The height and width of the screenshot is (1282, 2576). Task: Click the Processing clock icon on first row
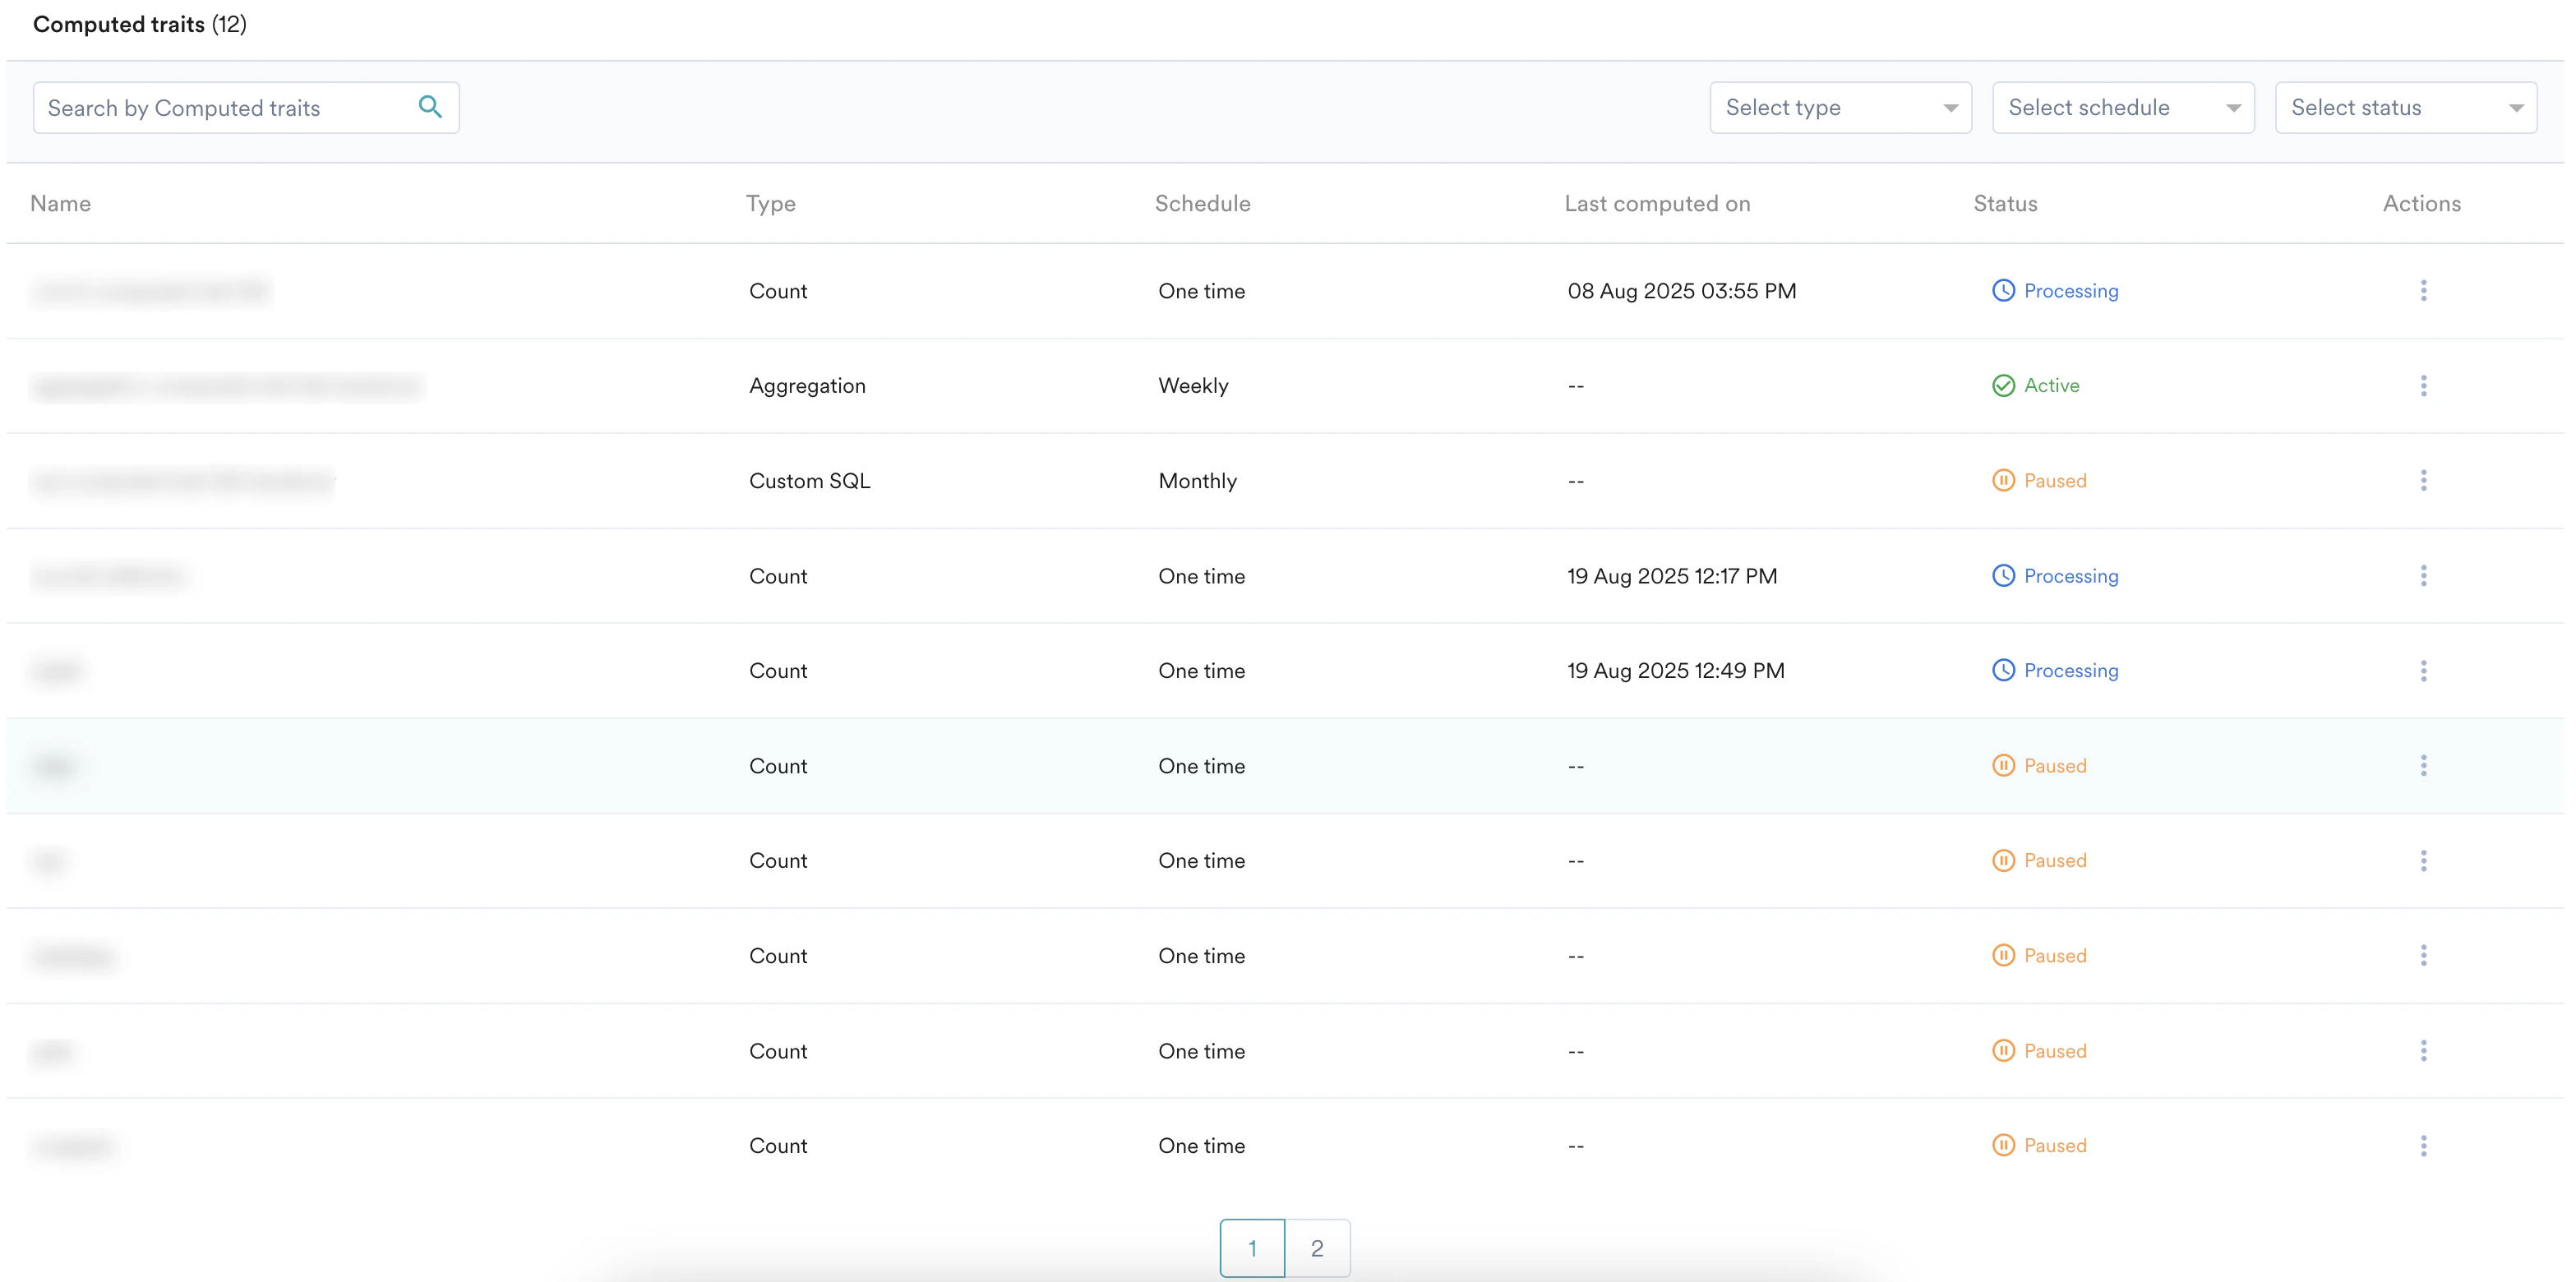[x=2004, y=290]
